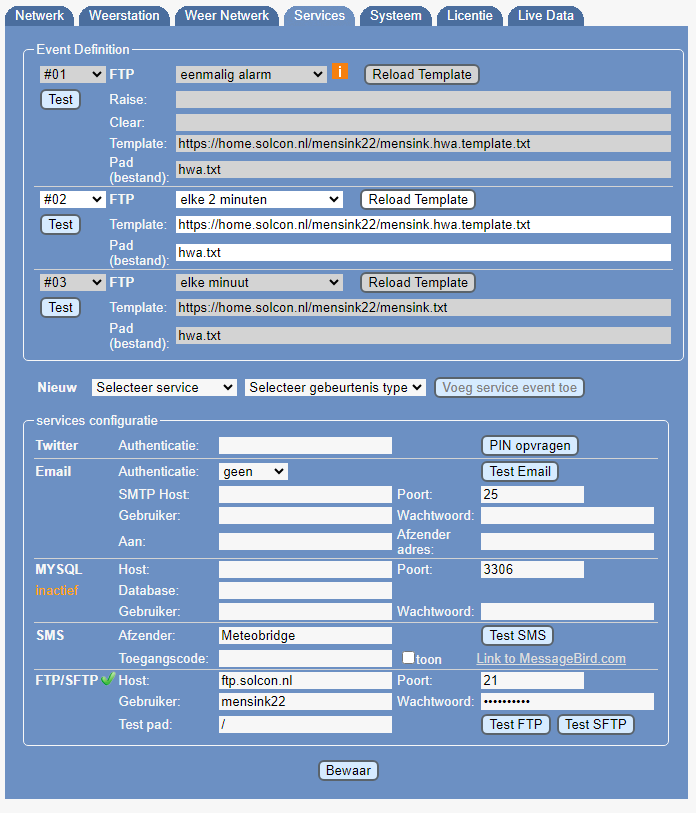Follow the Link to MessageBird.com
Screen dimensions: 696x813
[x=550, y=658]
